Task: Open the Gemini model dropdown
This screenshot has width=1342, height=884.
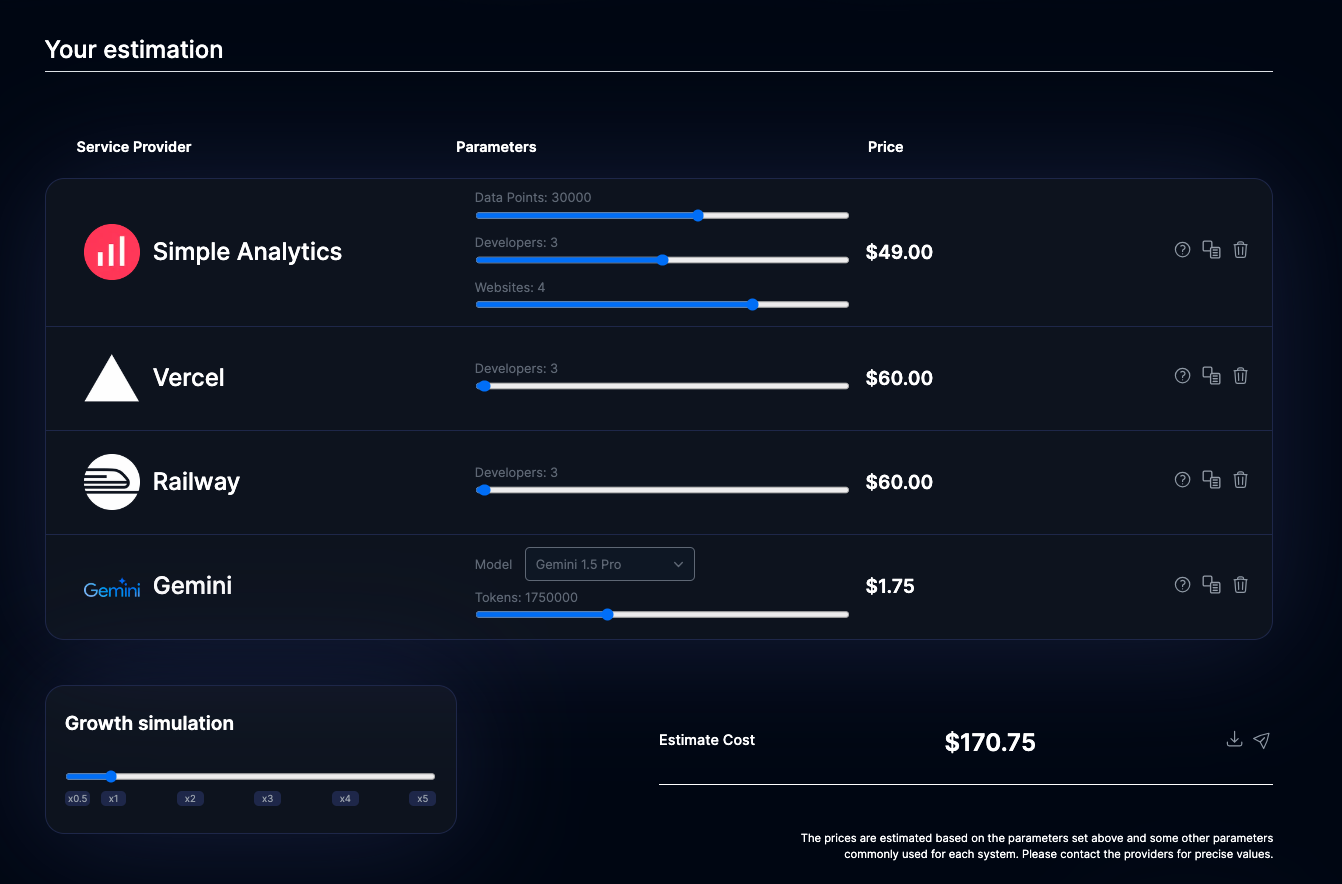Action: click(609, 563)
